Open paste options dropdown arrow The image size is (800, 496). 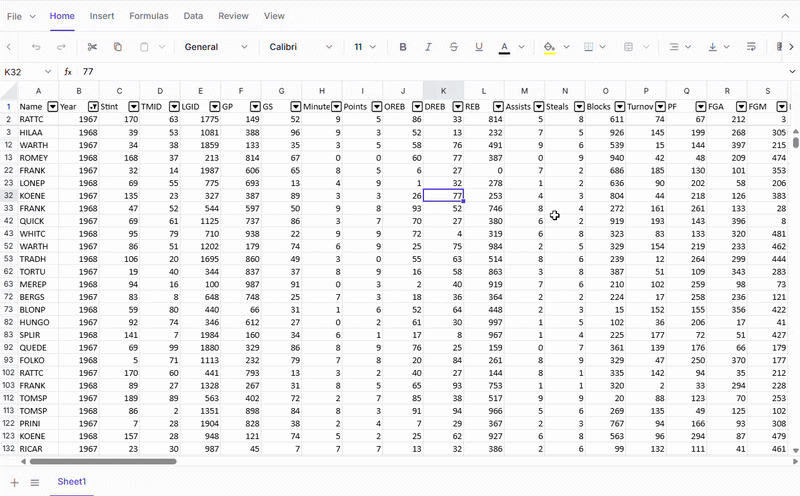(x=162, y=47)
